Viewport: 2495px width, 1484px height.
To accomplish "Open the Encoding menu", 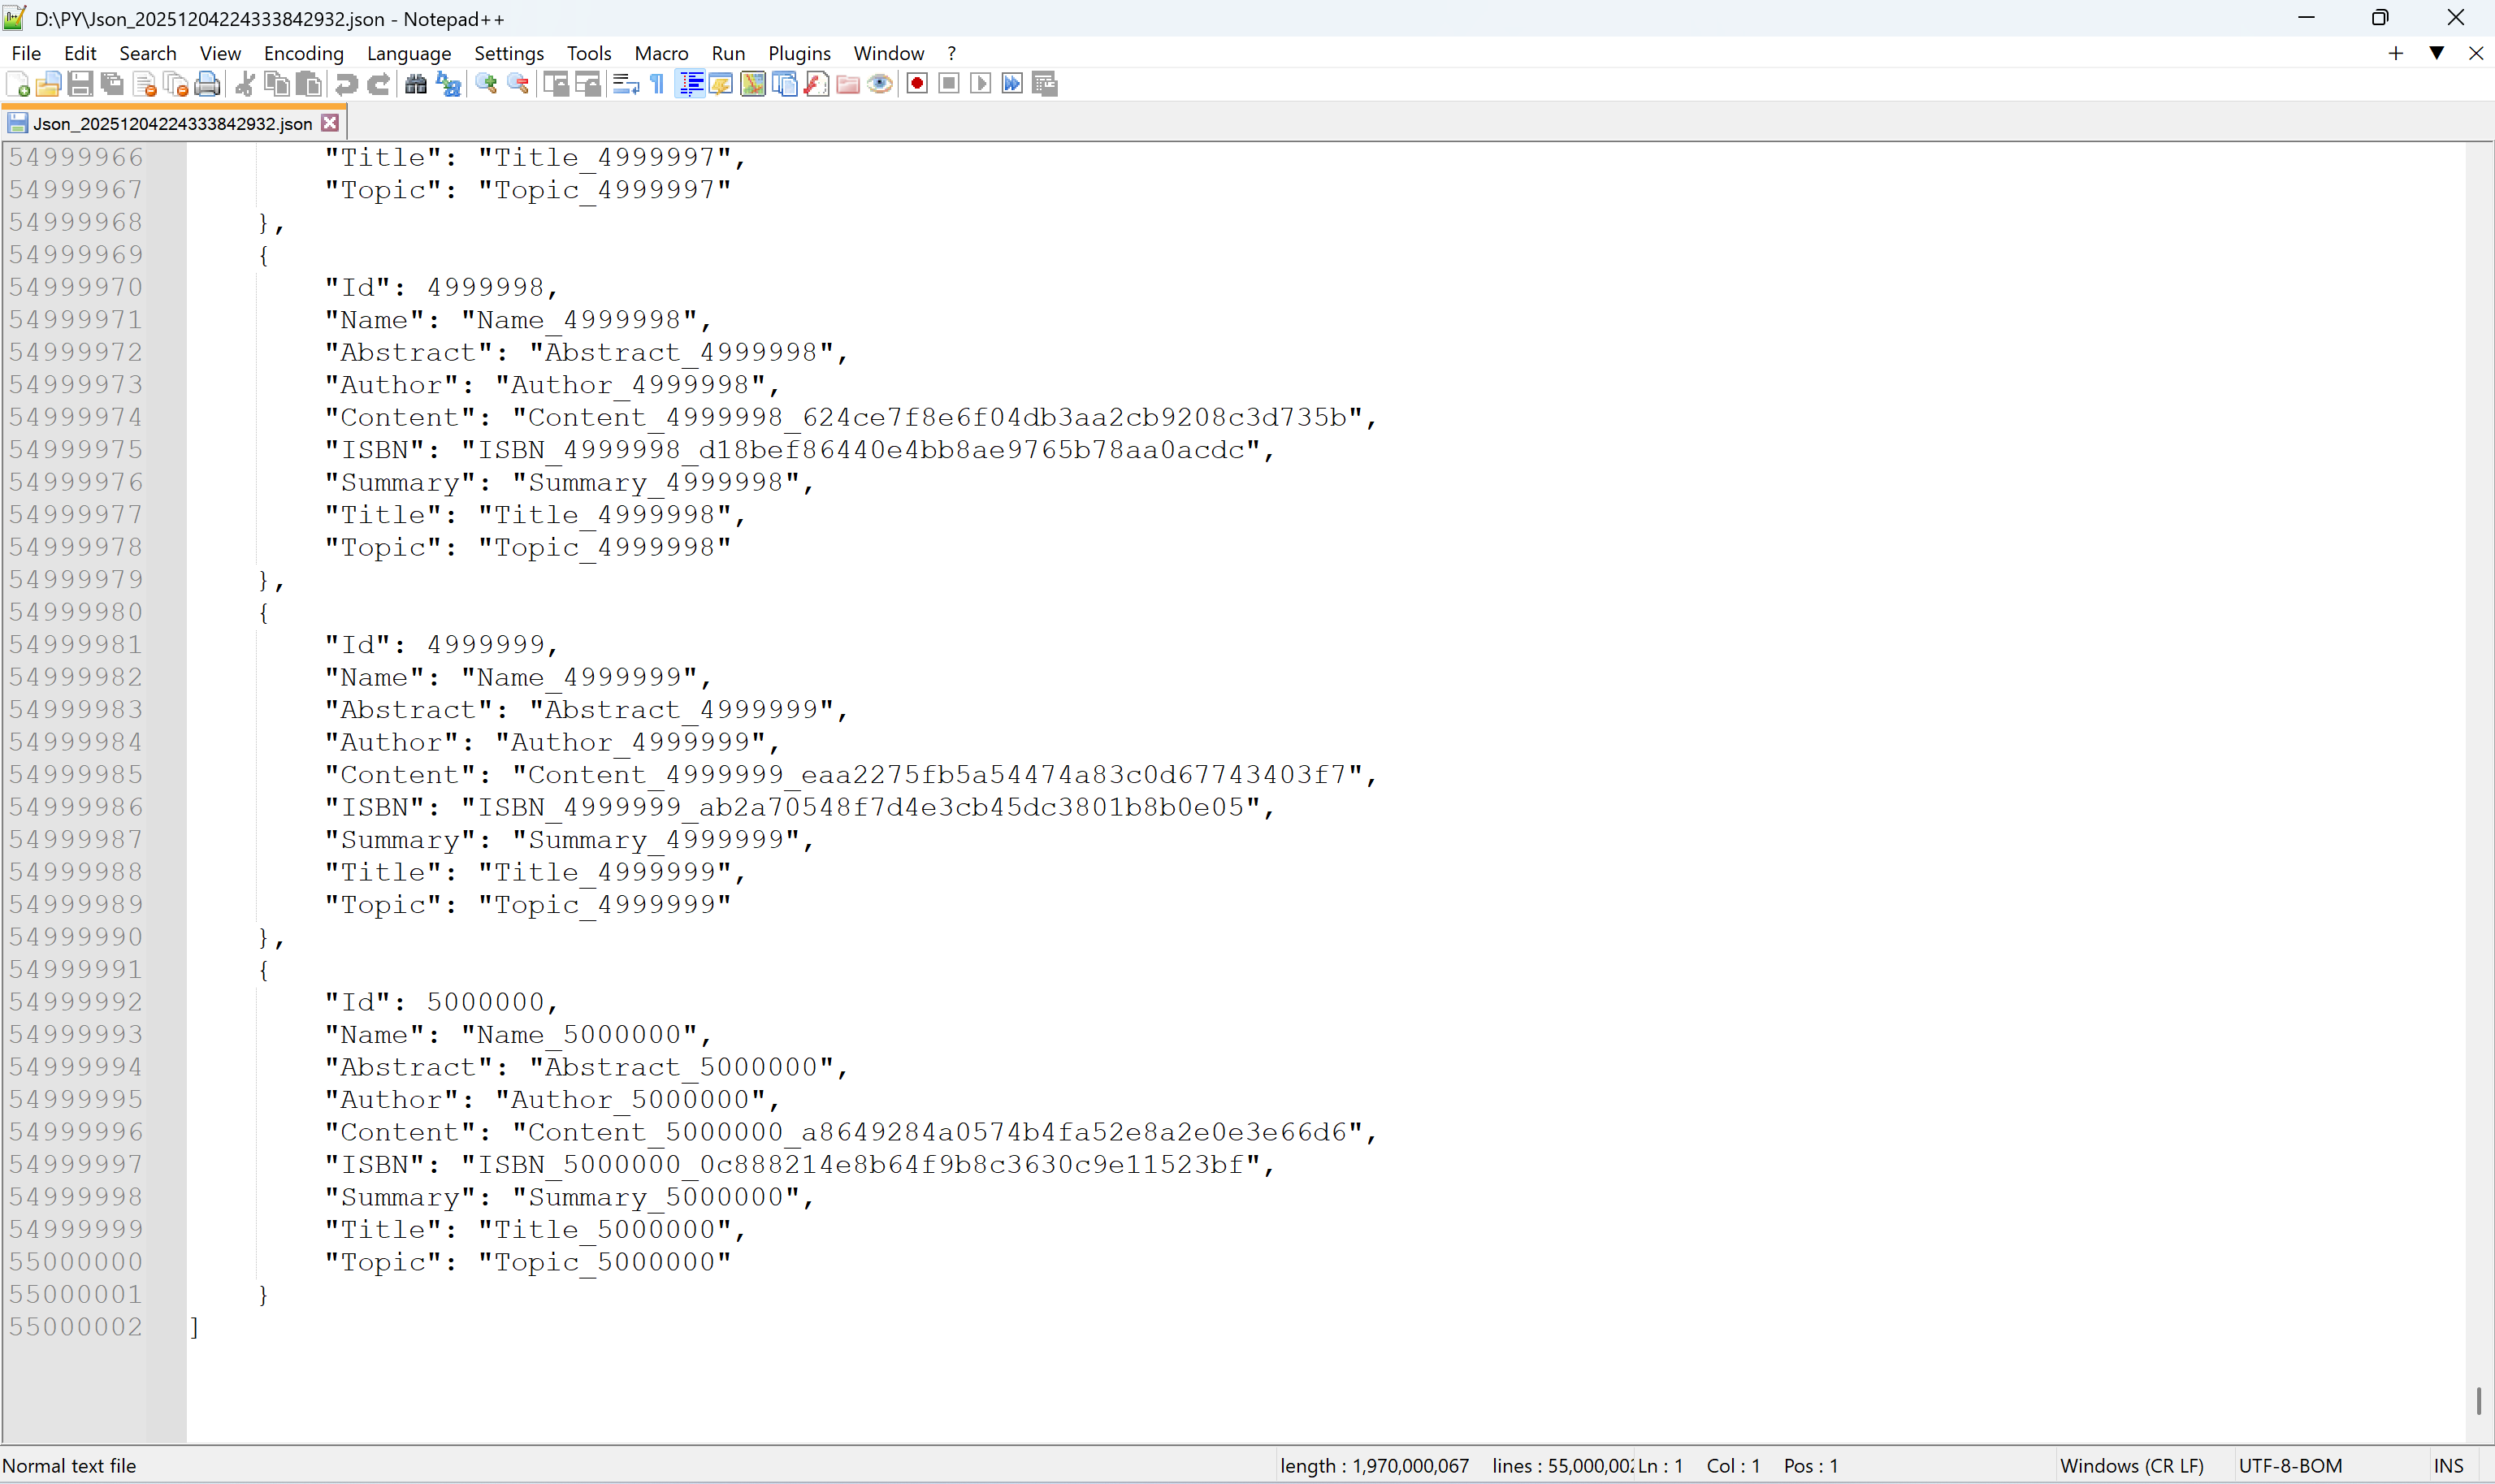I will coord(303,53).
